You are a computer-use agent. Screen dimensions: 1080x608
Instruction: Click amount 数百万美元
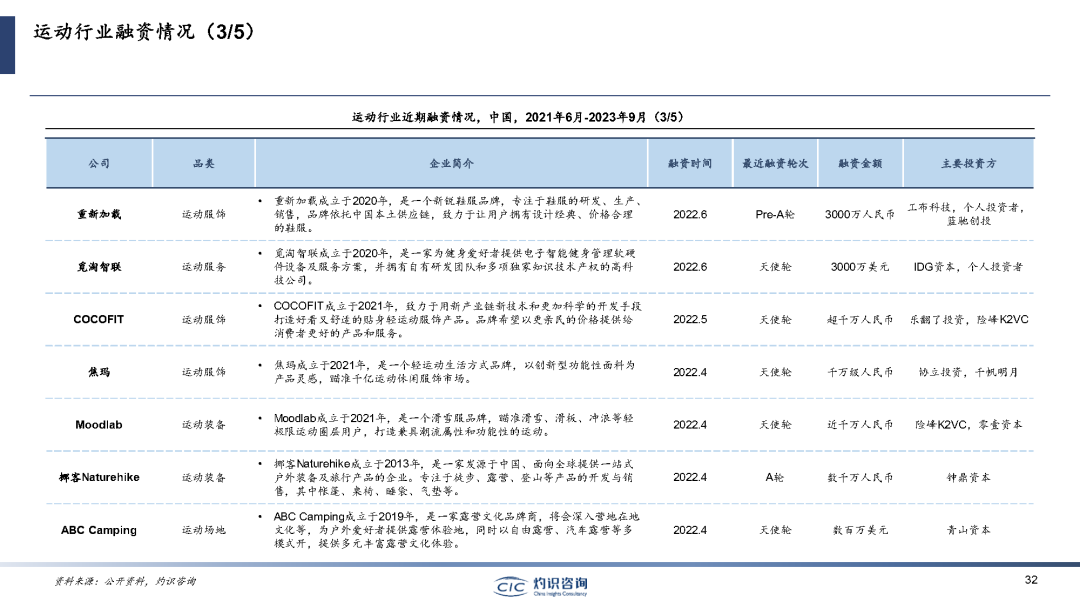860,530
